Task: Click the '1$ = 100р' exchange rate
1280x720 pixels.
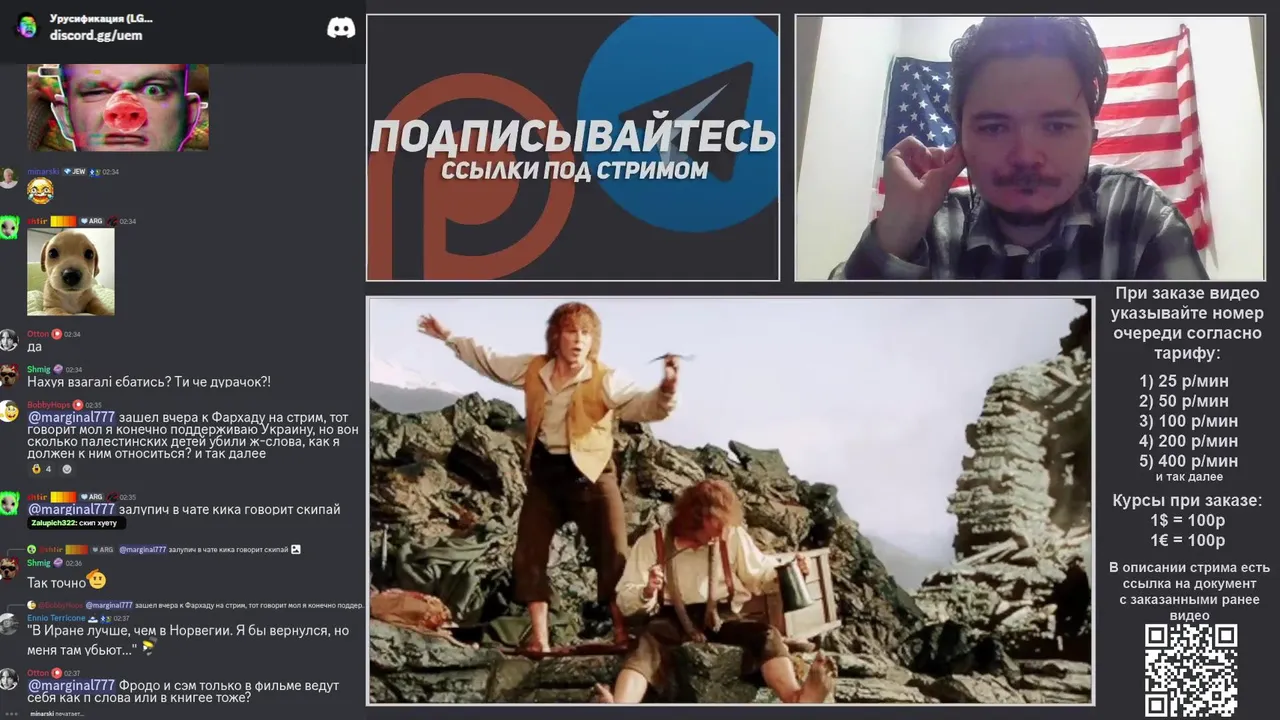Action: 1187,520
